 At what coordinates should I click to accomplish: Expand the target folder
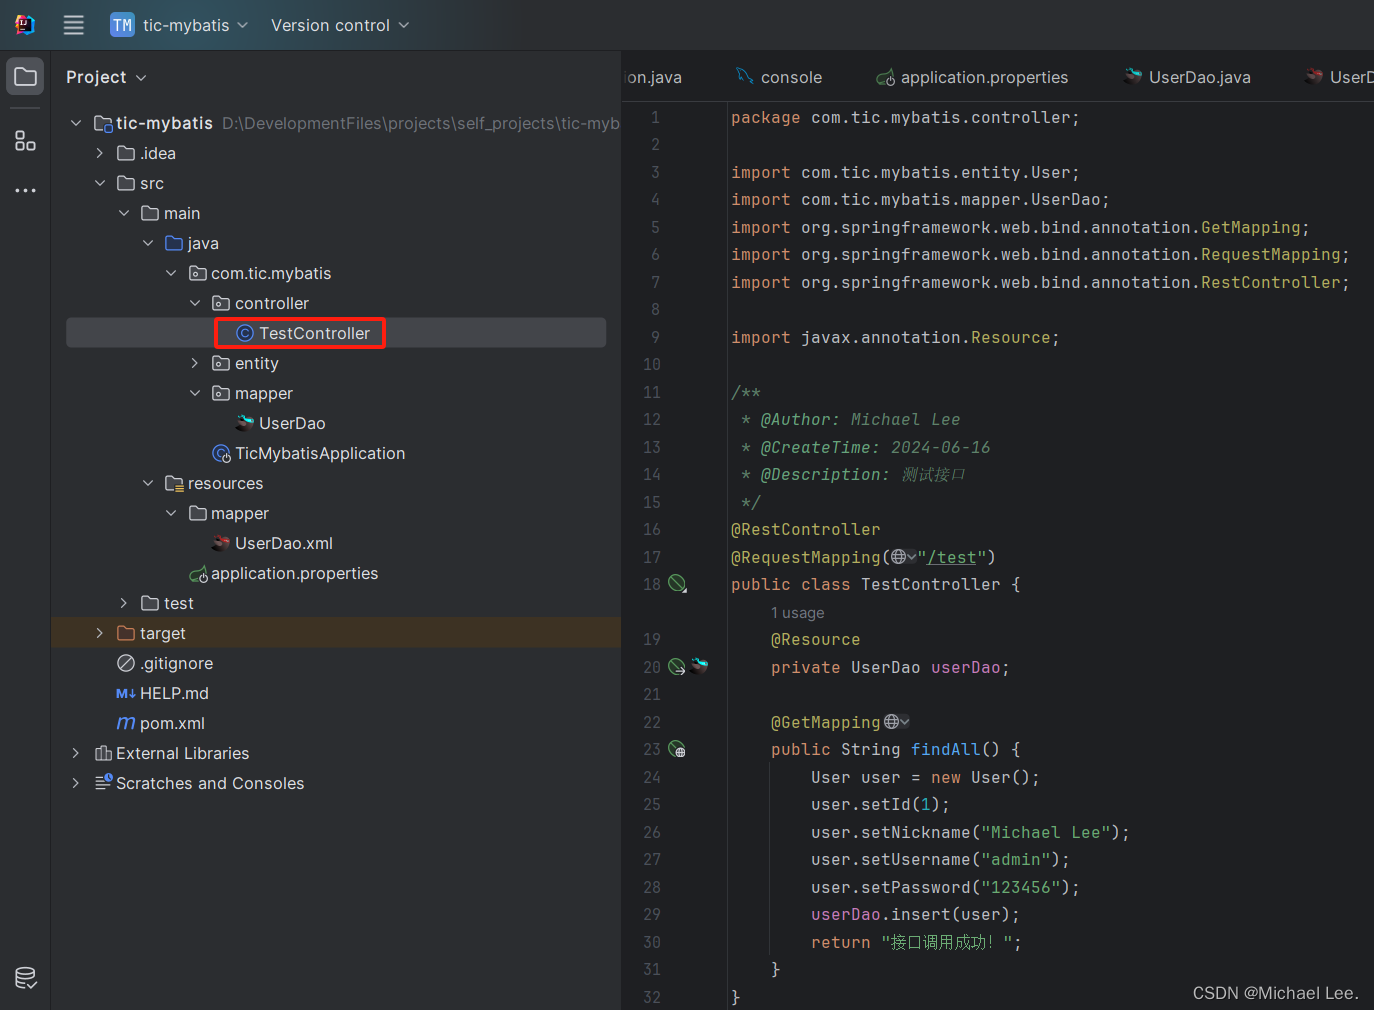(x=100, y=633)
